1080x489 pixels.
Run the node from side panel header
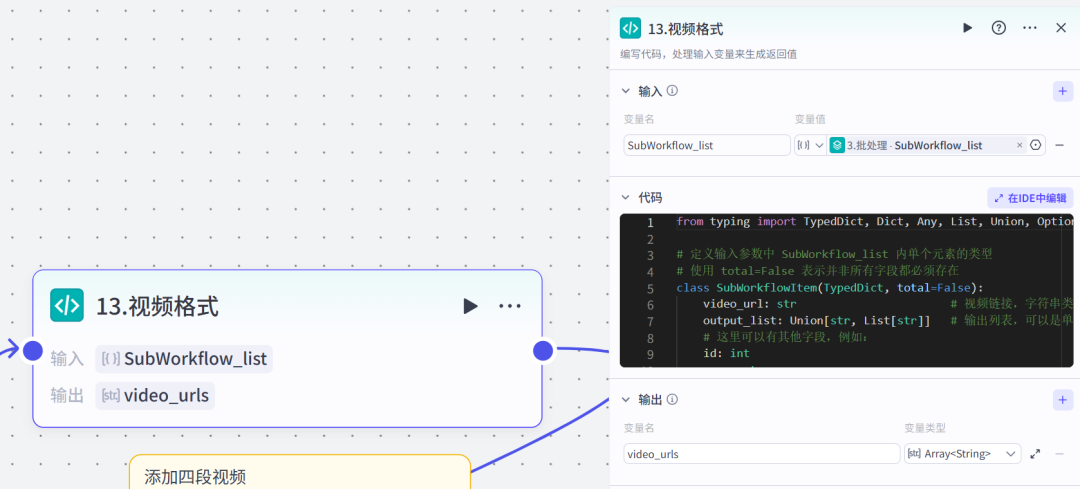click(x=968, y=28)
